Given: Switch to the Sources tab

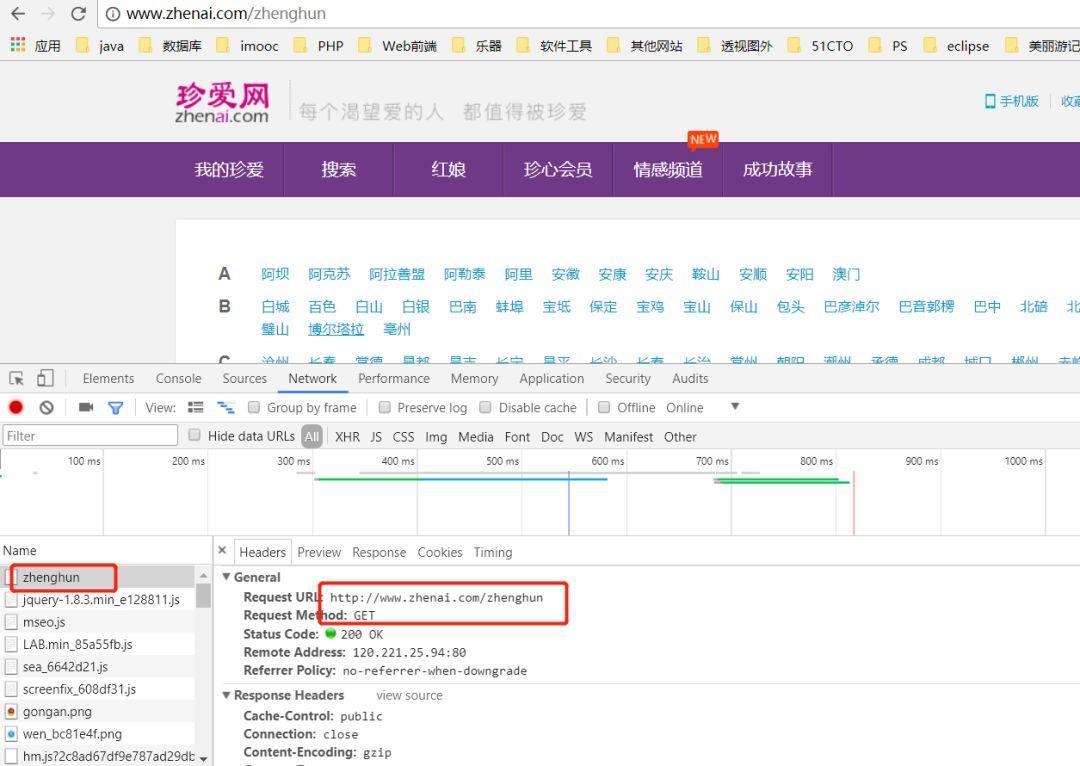Looking at the screenshot, I should point(245,378).
